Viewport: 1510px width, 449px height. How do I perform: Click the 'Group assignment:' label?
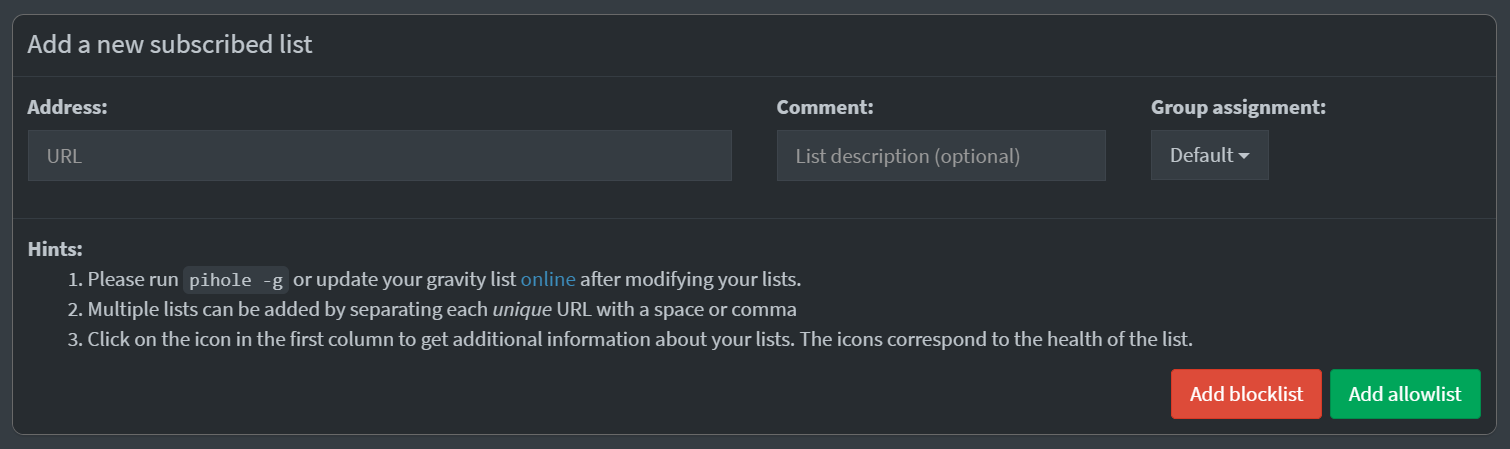point(1238,107)
